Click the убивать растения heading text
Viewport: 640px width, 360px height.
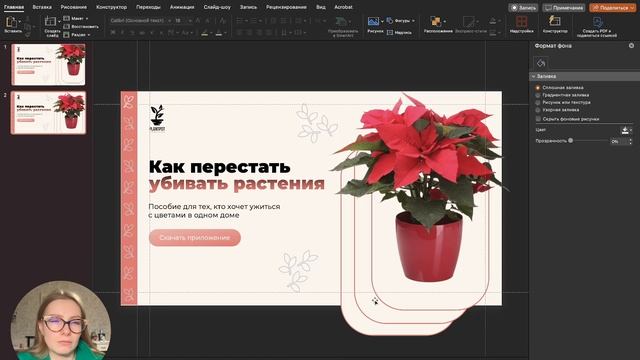click(236, 184)
